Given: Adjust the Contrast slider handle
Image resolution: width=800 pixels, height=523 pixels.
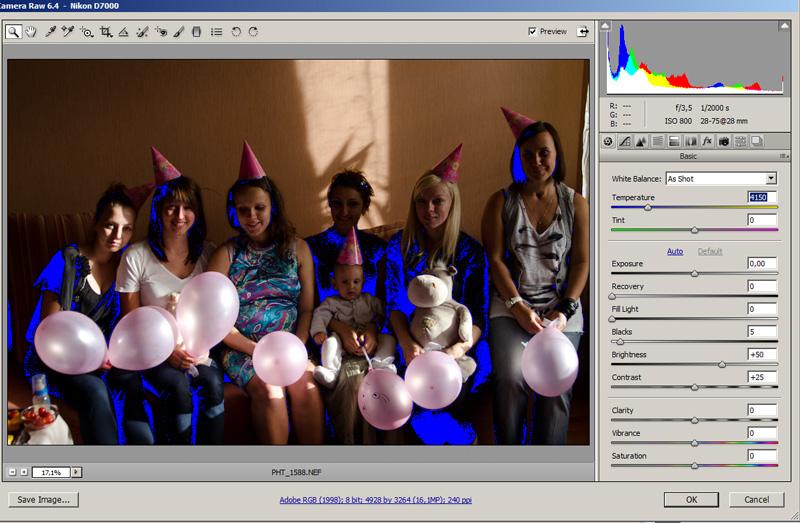Looking at the screenshot, I should click(694, 388).
